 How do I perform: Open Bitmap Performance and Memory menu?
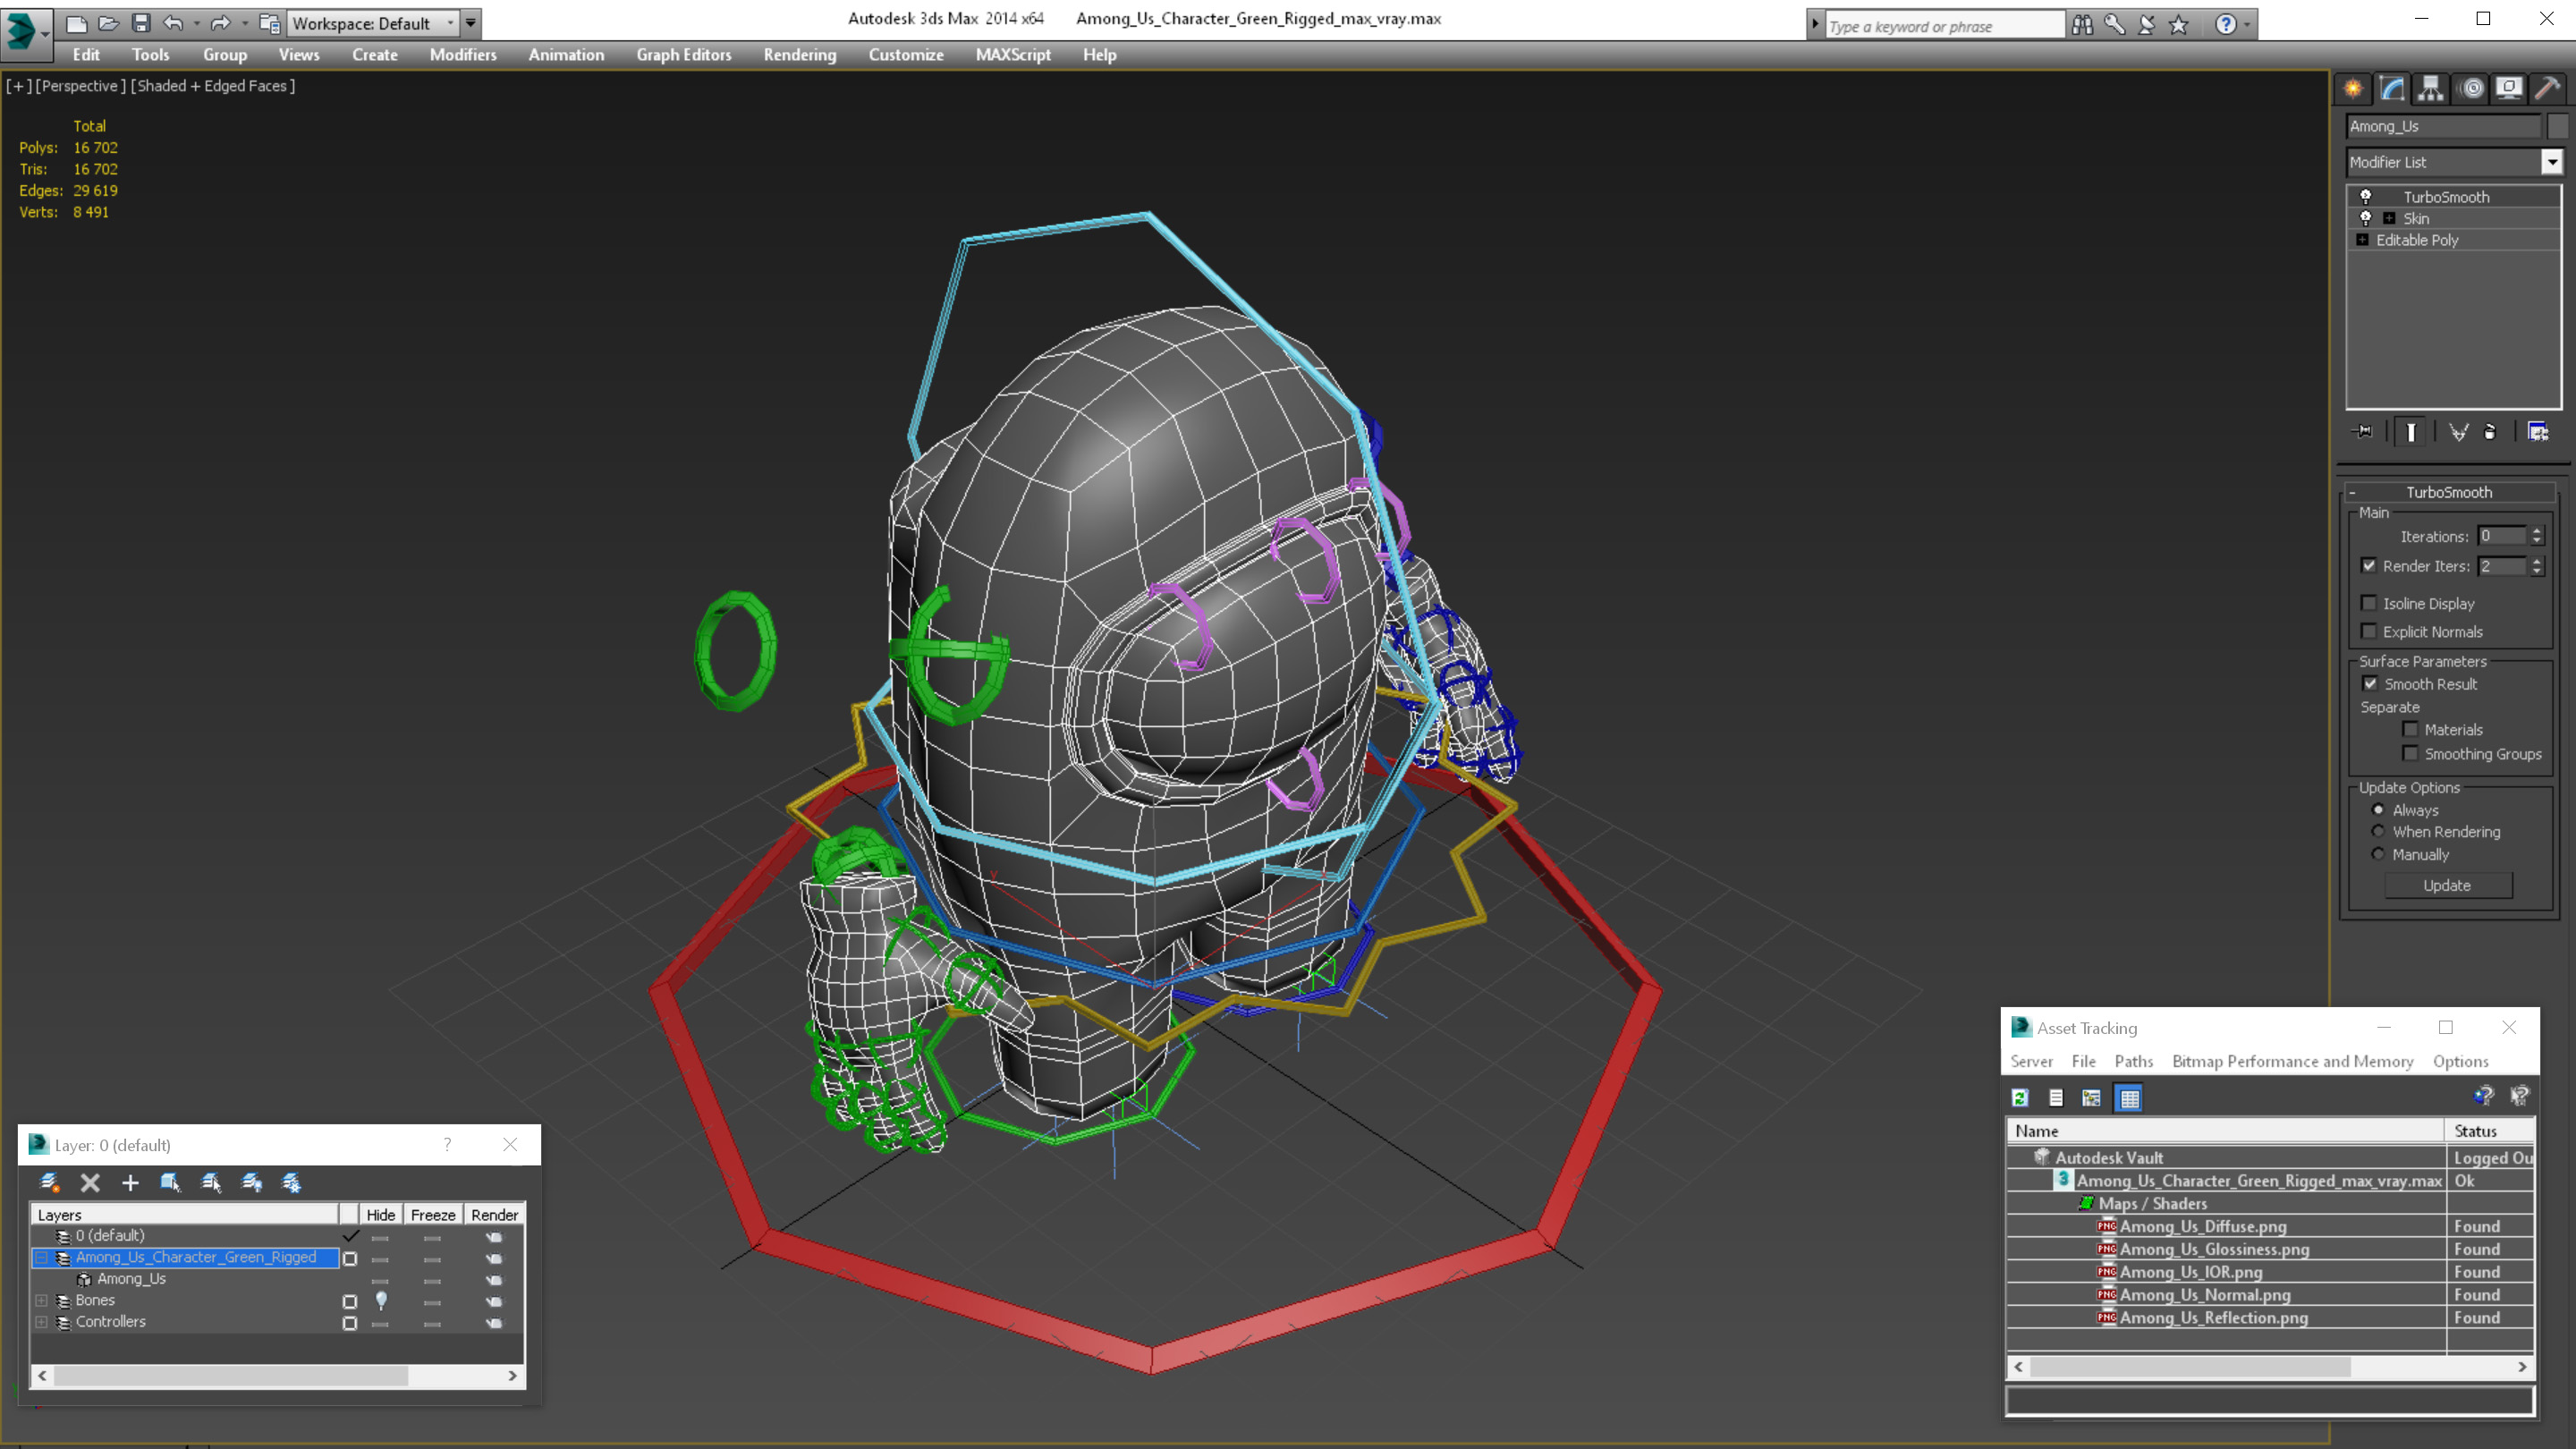click(2292, 1062)
